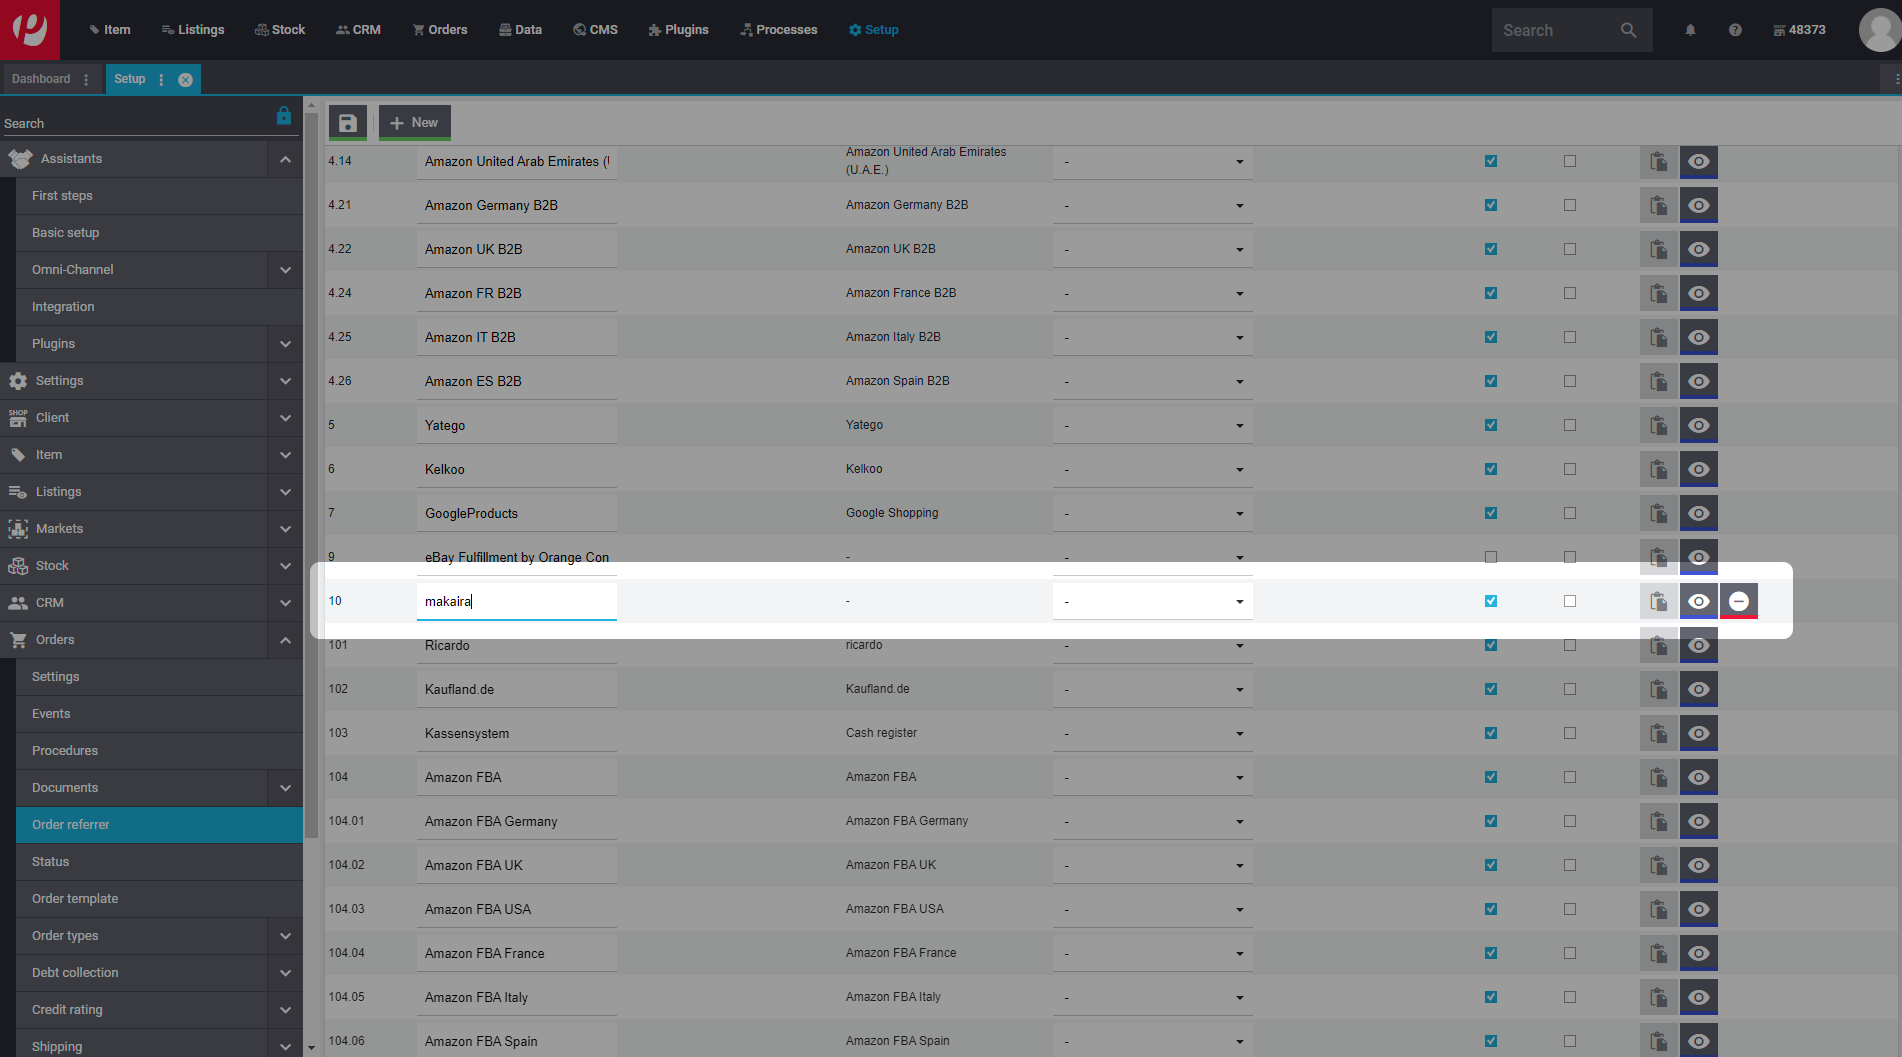Close the Setup tab
1902x1057 pixels.
[185, 80]
